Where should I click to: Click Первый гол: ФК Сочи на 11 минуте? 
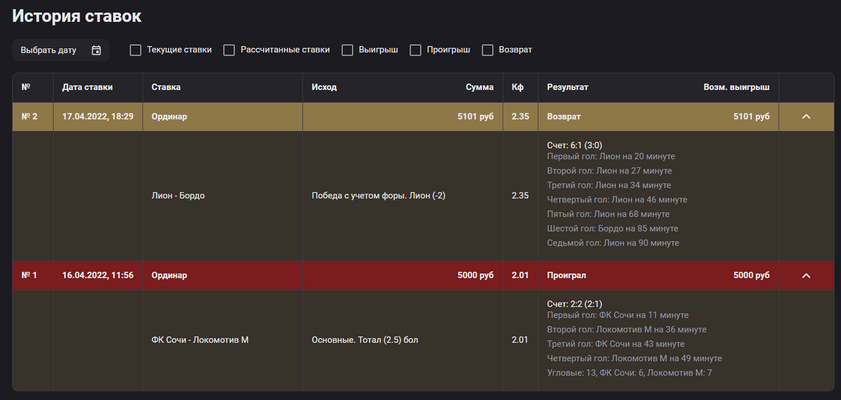[x=618, y=315]
